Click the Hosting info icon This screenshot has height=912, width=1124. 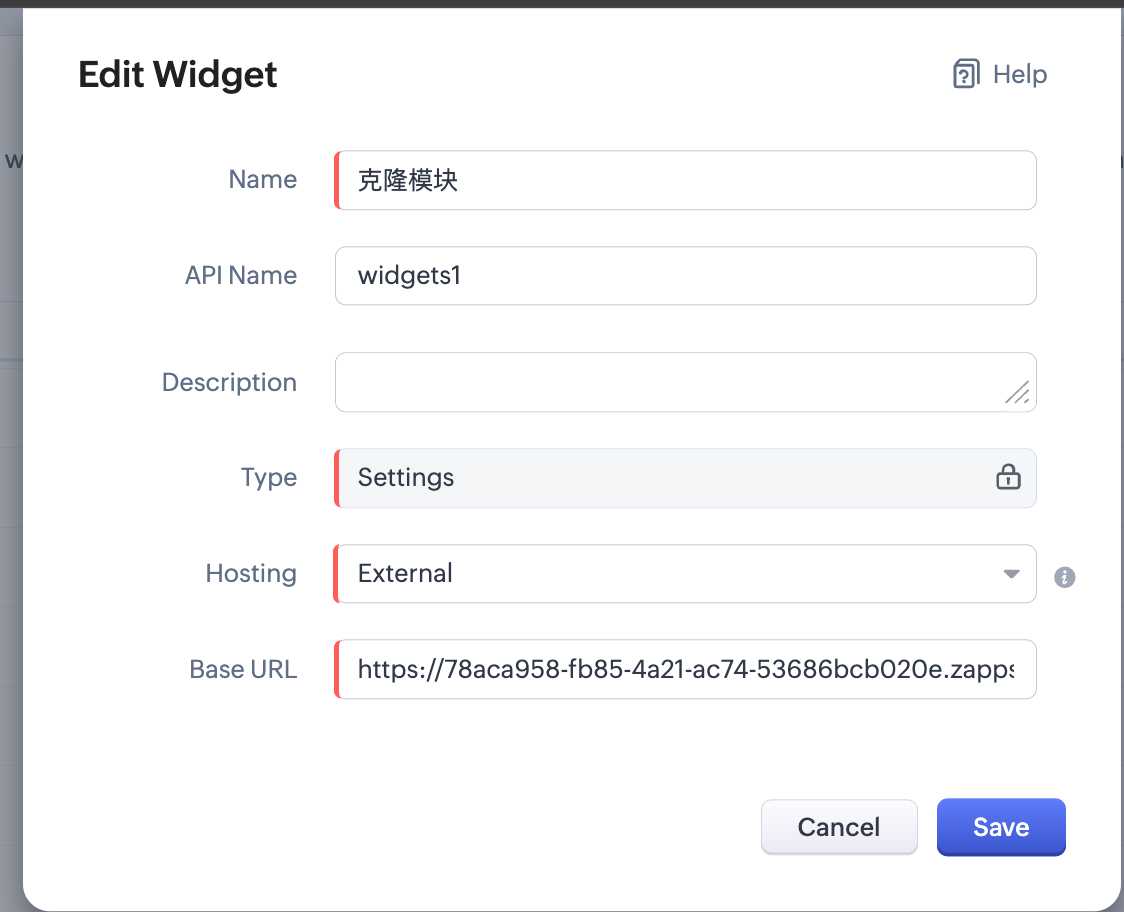[x=1065, y=577]
